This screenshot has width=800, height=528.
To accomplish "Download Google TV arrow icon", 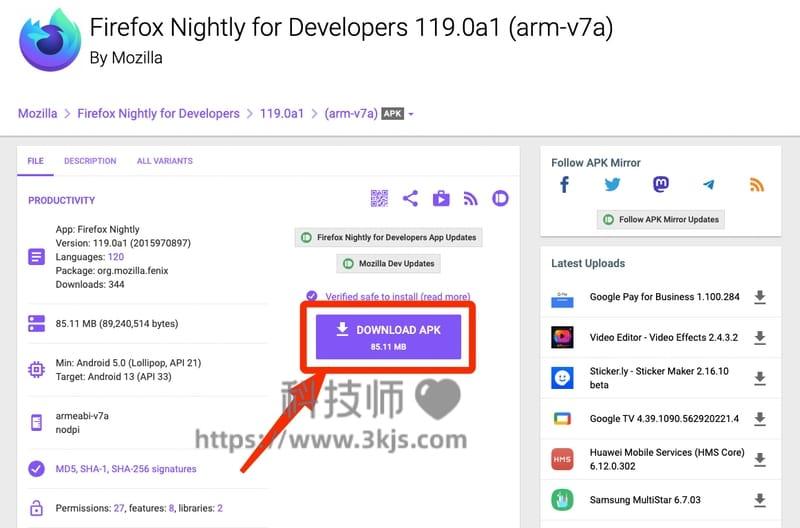I will [x=760, y=419].
